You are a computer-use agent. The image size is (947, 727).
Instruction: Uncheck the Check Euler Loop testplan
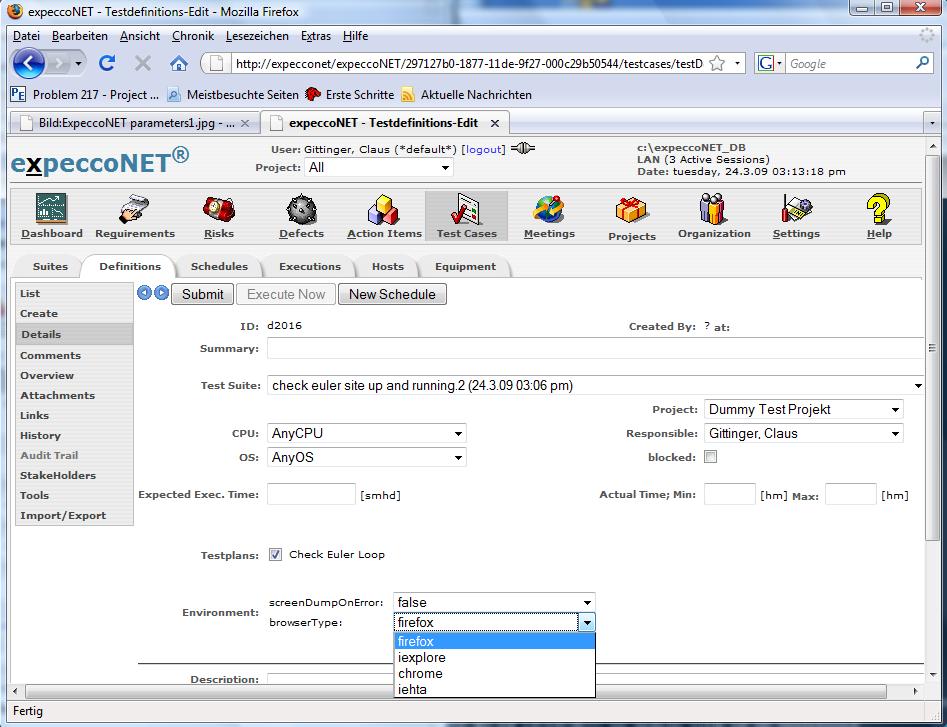coord(276,555)
